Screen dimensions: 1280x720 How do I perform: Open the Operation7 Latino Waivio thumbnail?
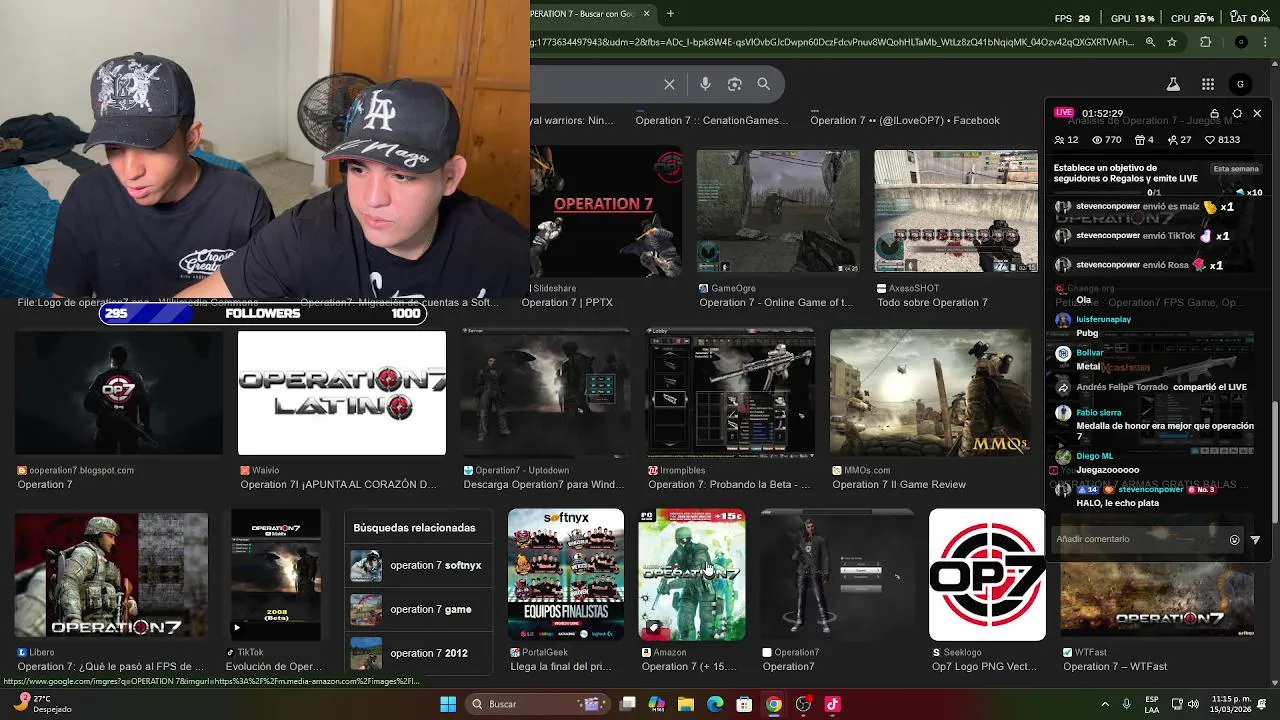[342, 393]
